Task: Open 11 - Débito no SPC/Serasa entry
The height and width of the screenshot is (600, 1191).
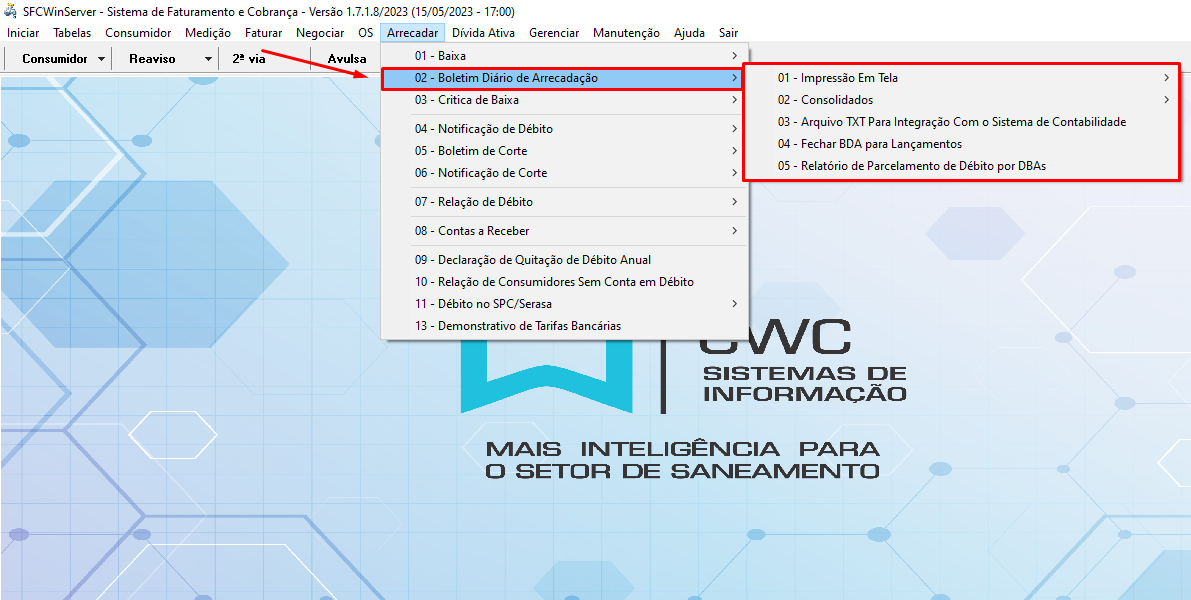Action: click(x=565, y=304)
